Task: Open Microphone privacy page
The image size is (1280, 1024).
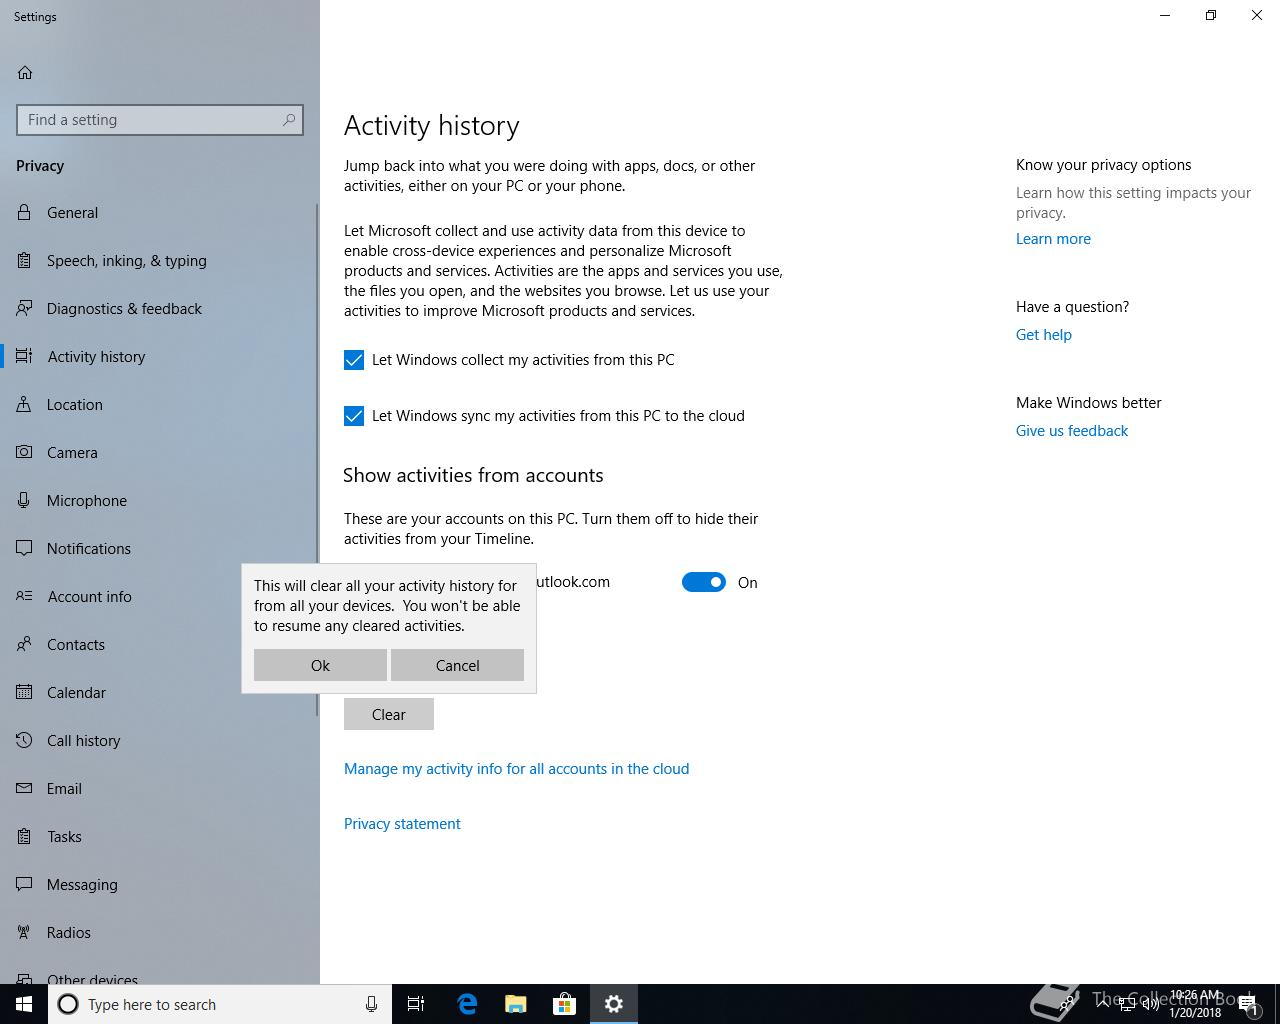Action: click(x=159, y=500)
